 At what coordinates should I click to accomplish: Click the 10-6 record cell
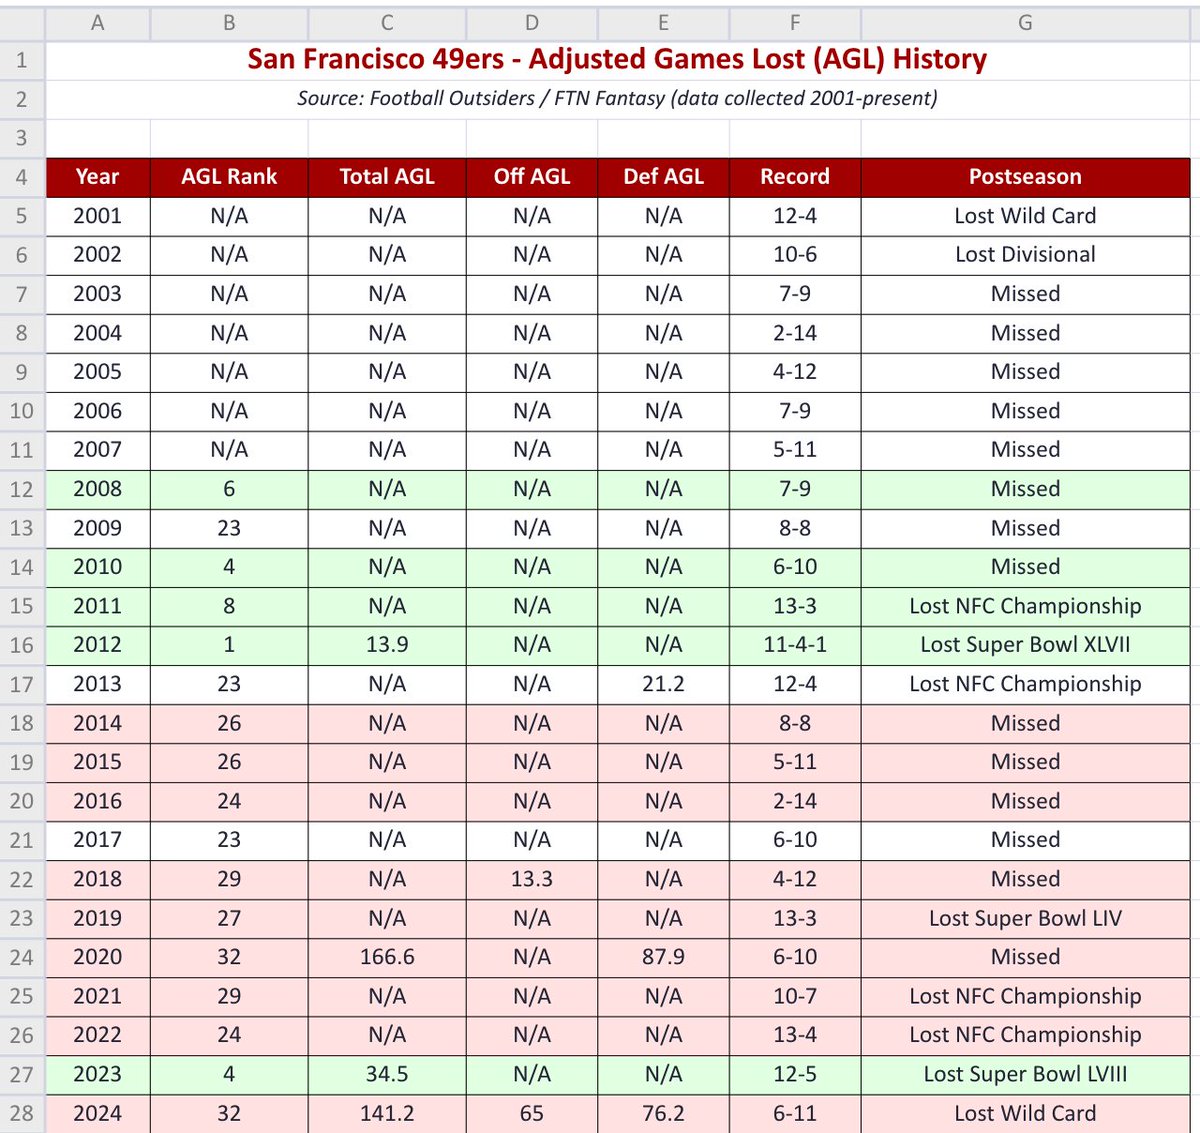pos(795,255)
